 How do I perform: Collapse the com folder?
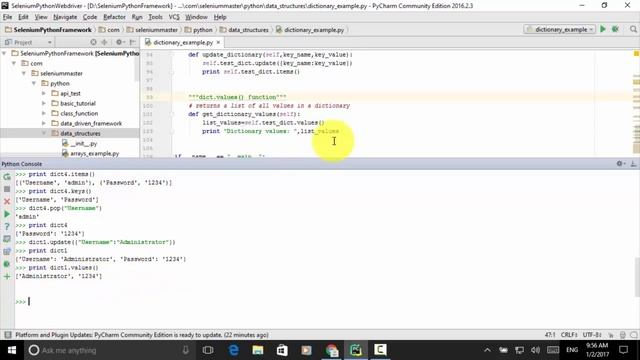coord(14,63)
